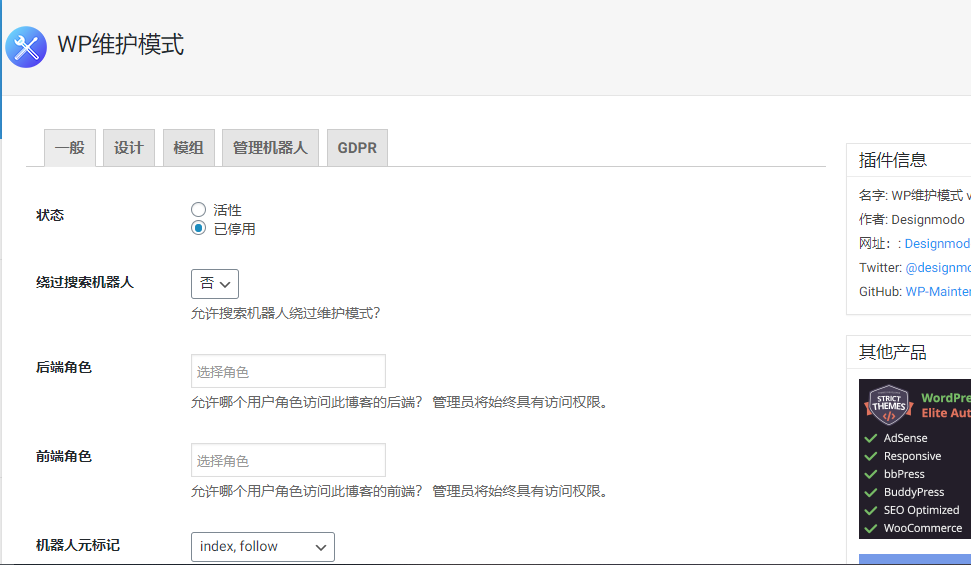
Task: Click the 允许搜索机器人绕过维护模式? help text
Action: click(285, 313)
